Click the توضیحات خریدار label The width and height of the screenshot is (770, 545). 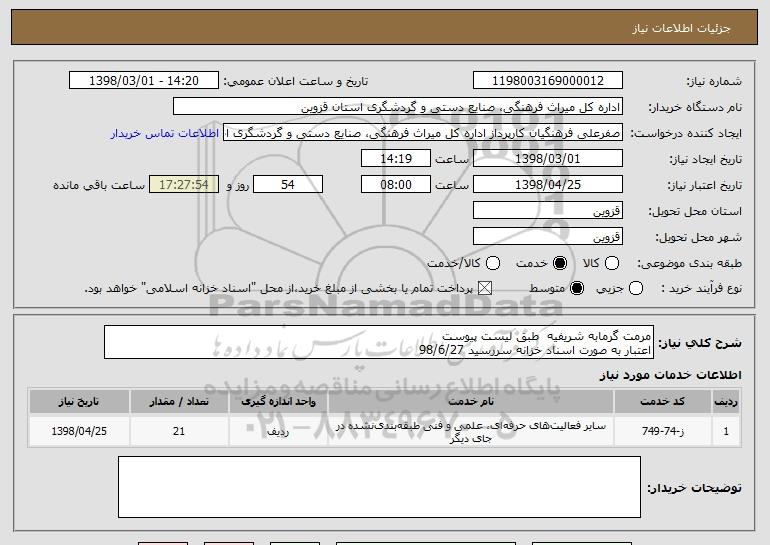pos(694,488)
